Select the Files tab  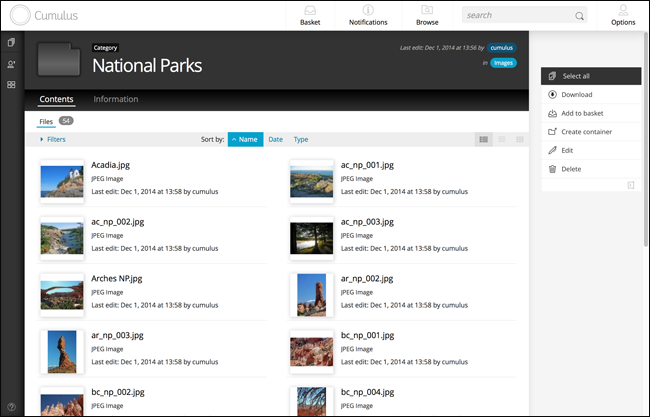coord(46,121)
